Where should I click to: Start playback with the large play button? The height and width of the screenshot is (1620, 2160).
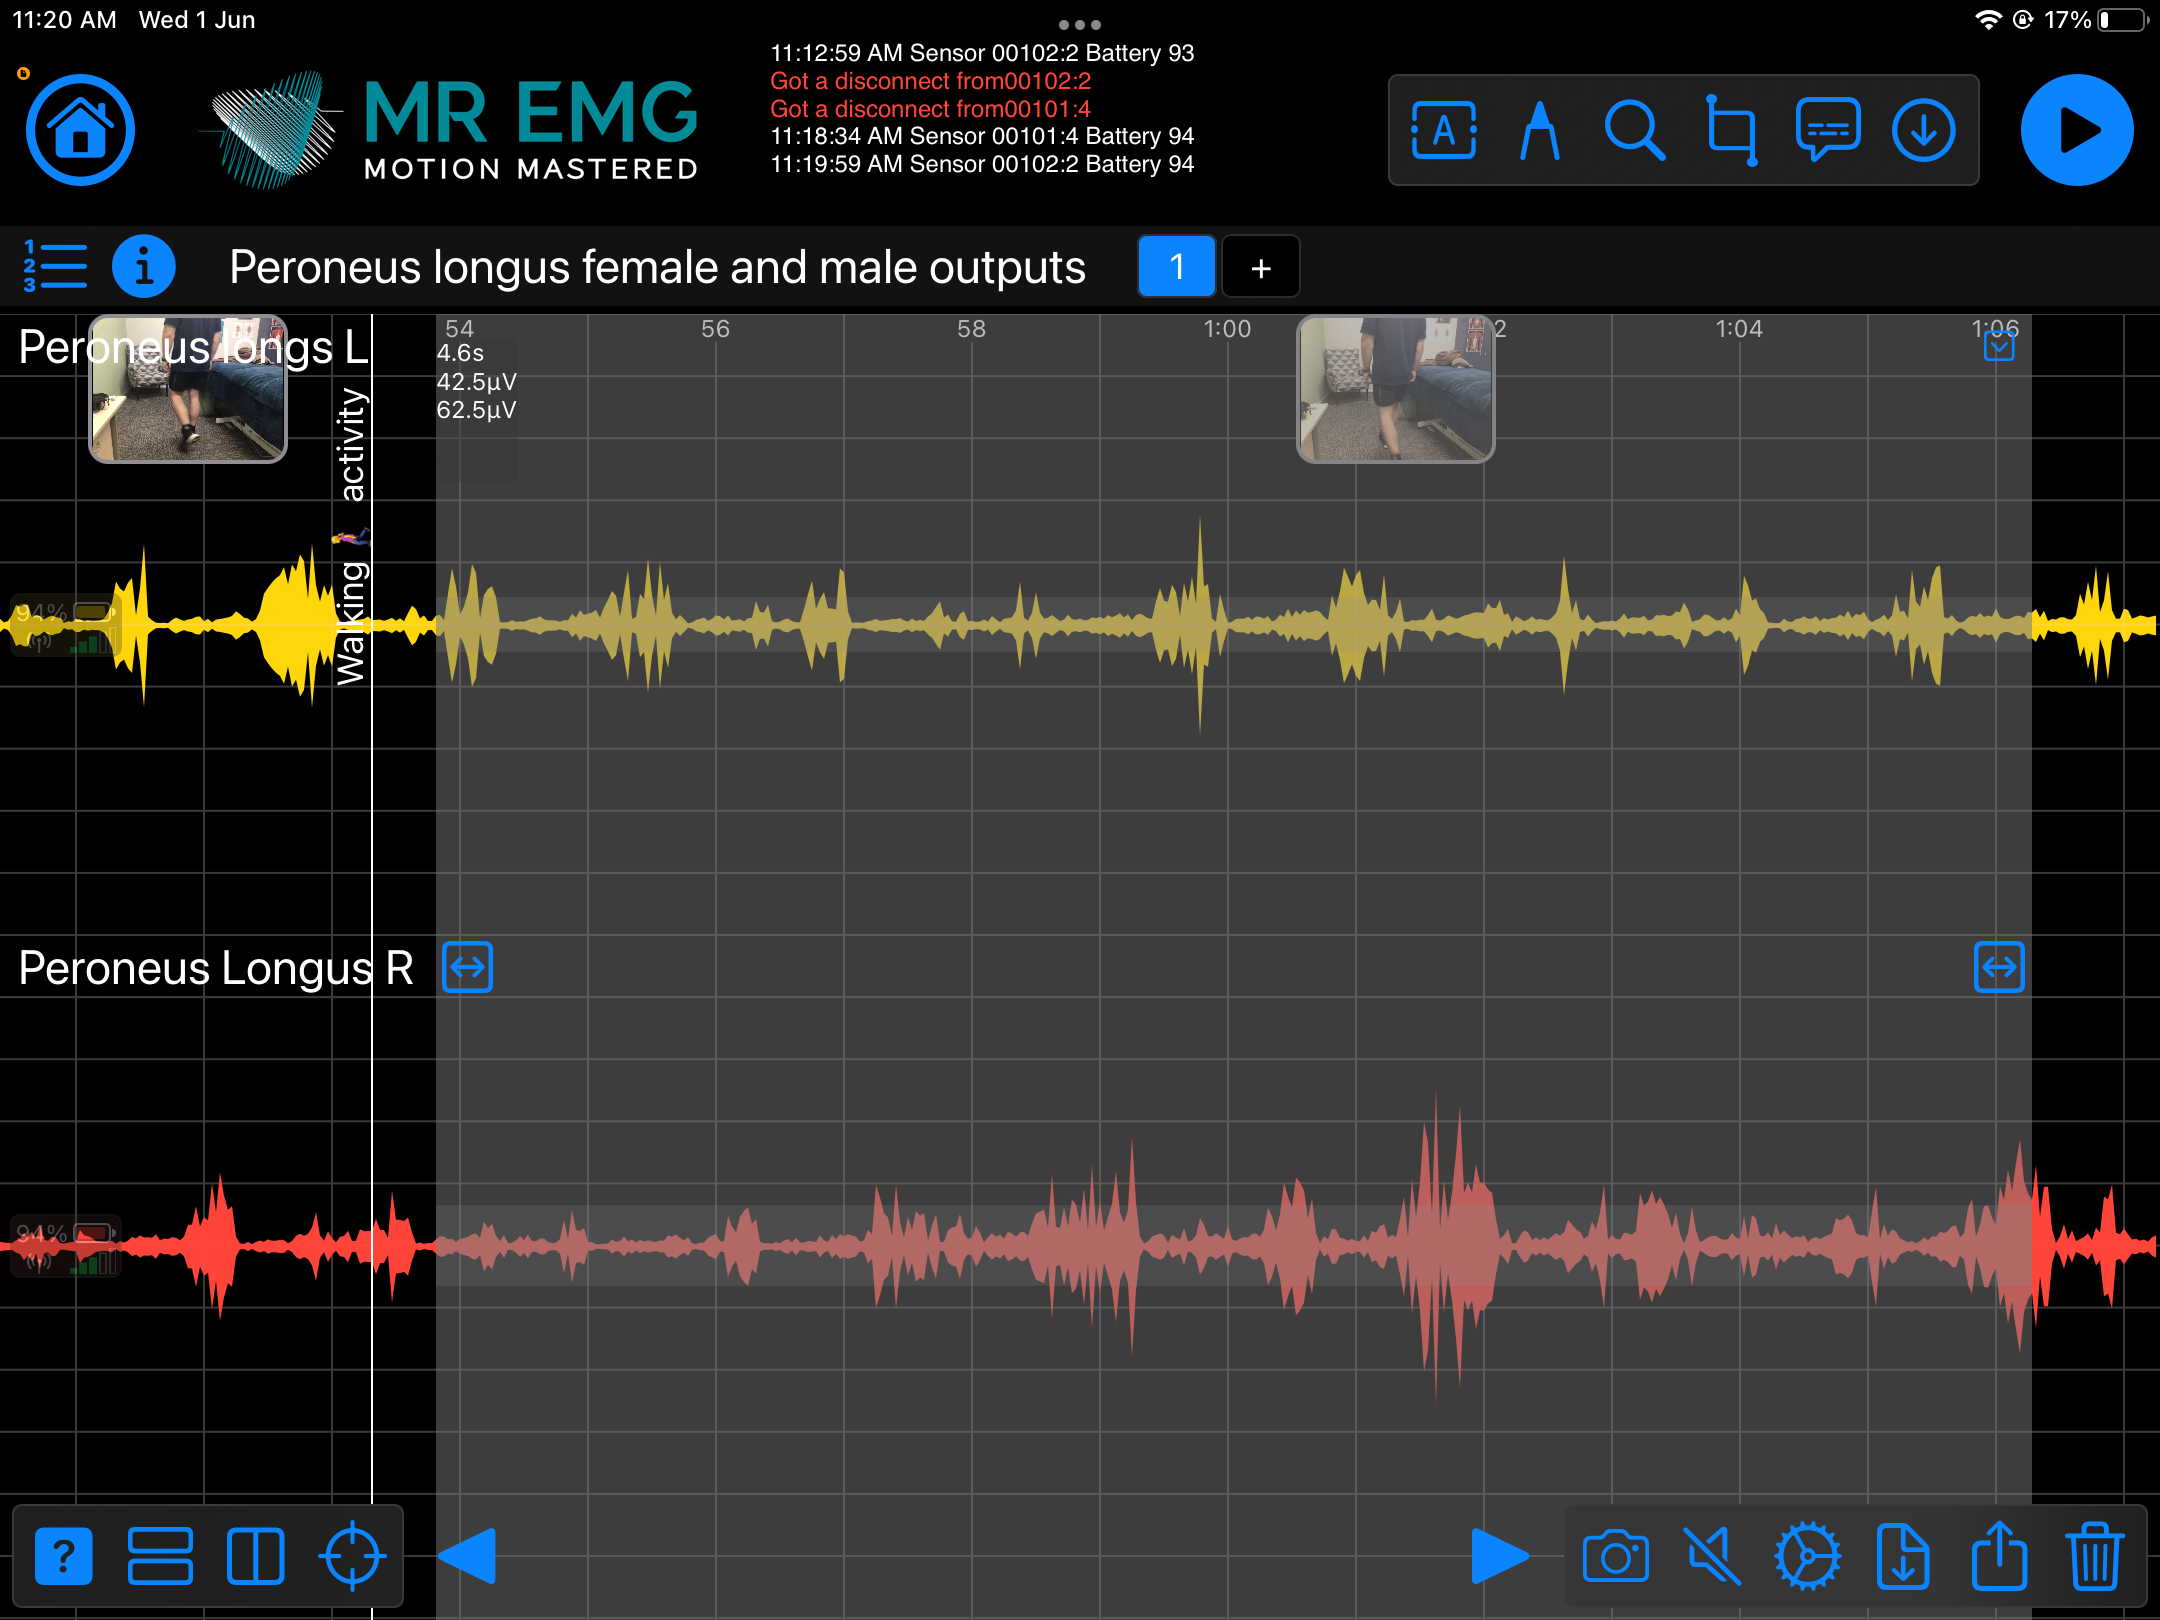[2077, 130]
